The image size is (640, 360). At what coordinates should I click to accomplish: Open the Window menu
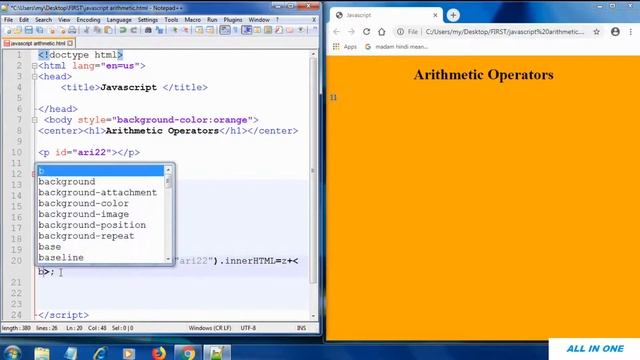tap(259, 20)
